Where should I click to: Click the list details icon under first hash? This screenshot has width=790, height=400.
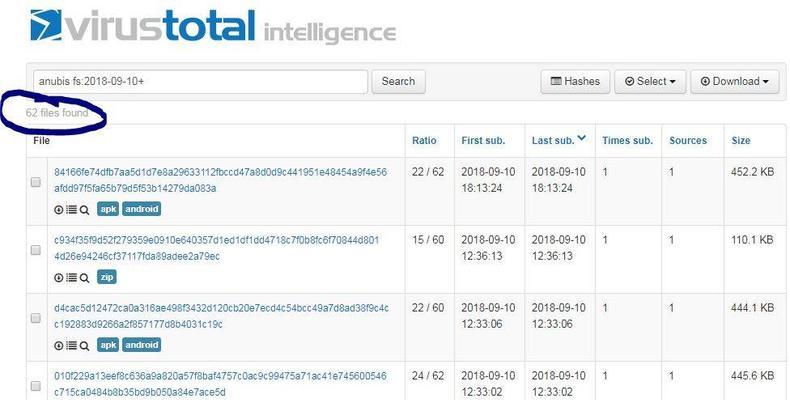(72, 209)
